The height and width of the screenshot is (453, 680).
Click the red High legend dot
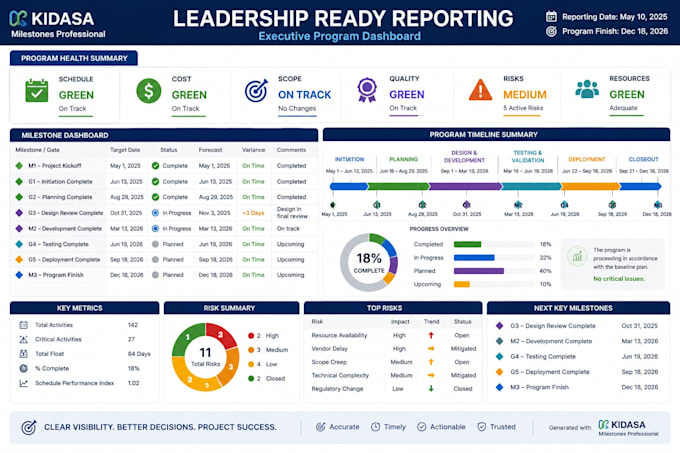click(x=251, y=336)
